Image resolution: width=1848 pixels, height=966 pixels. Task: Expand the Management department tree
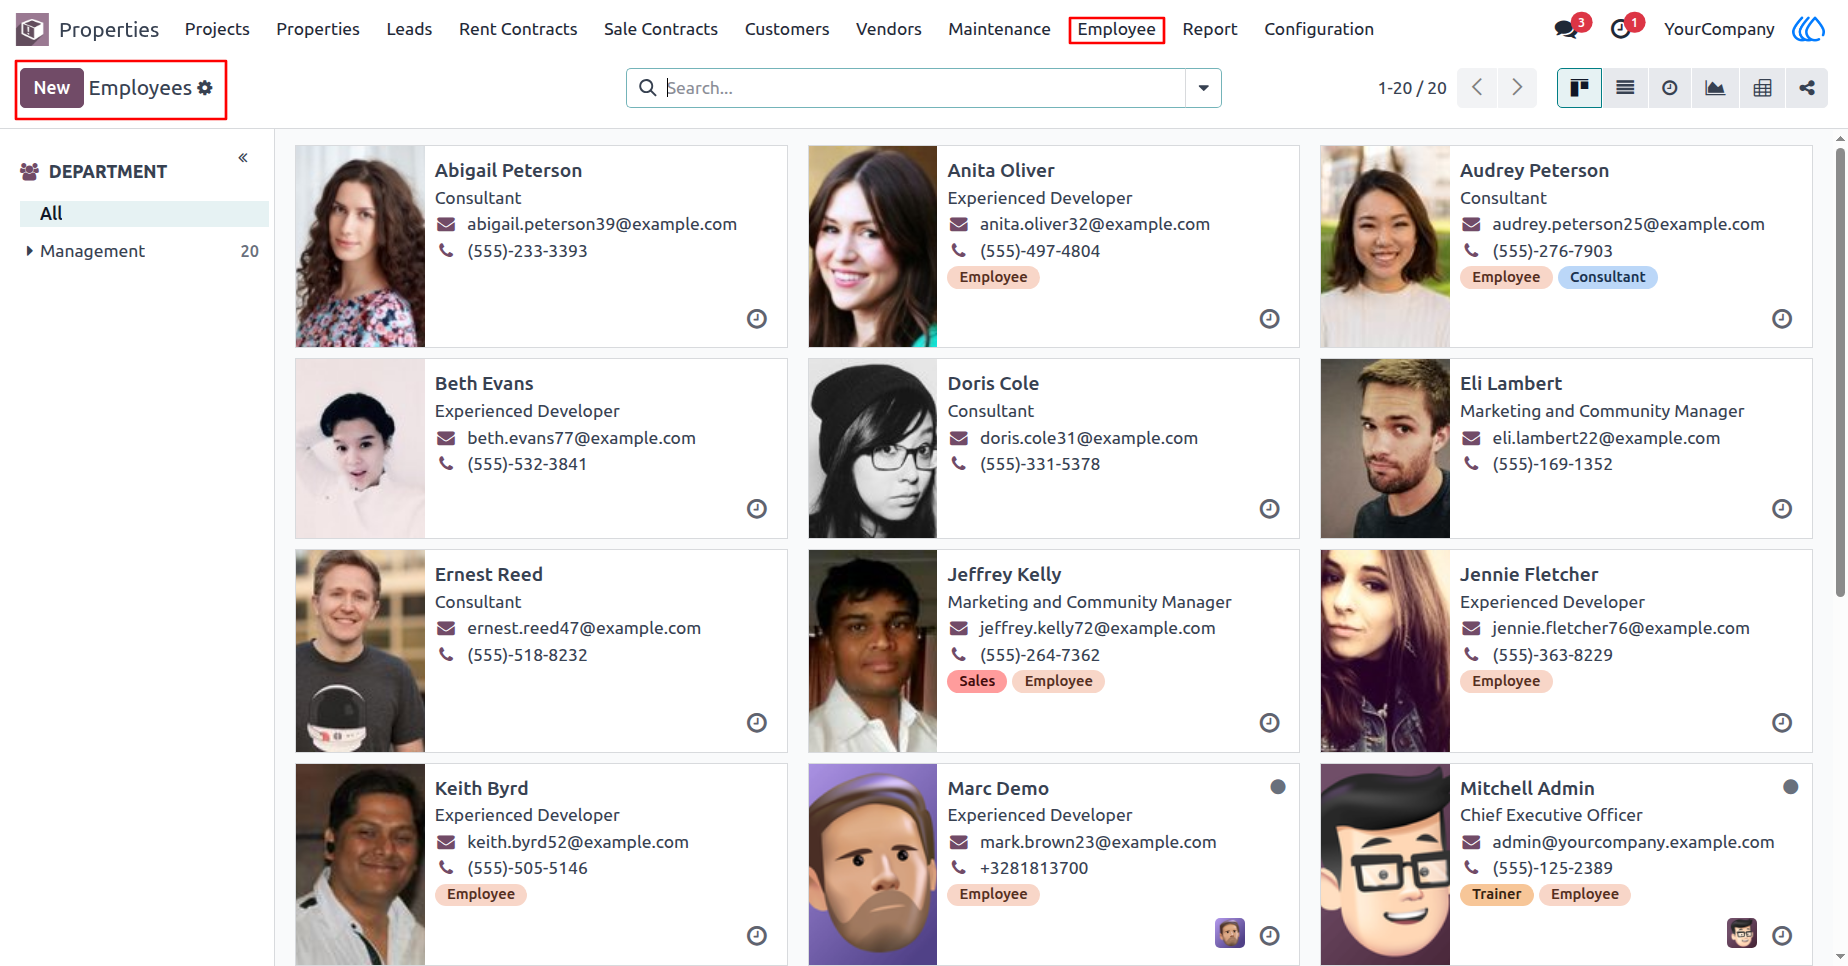click(30, 251)
